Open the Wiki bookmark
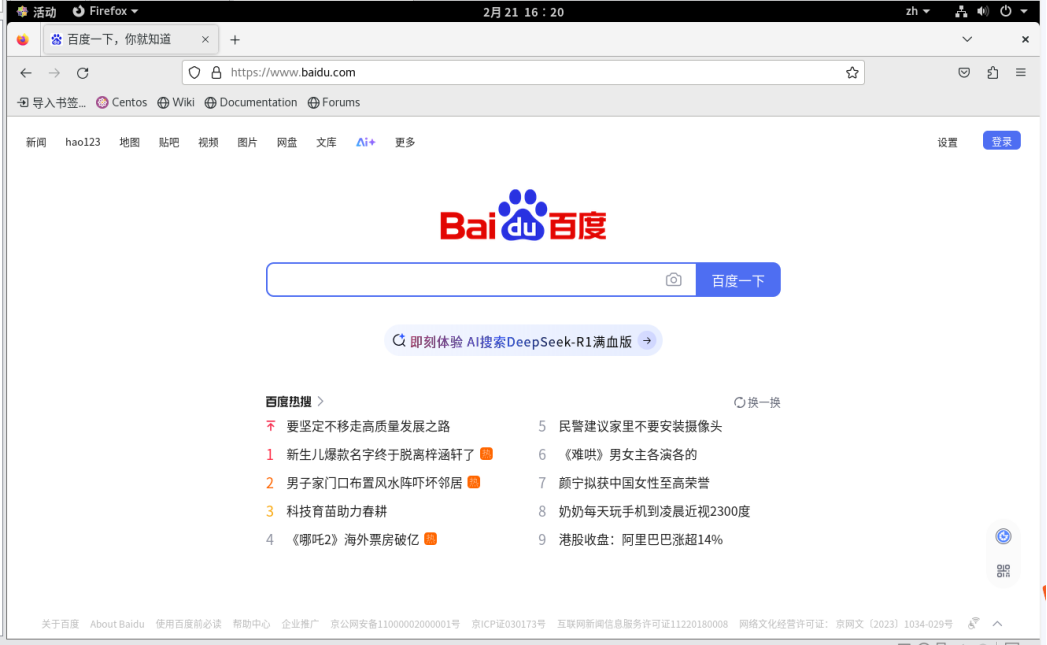Screen dimensions: 1047x645 tap(176, 102)
